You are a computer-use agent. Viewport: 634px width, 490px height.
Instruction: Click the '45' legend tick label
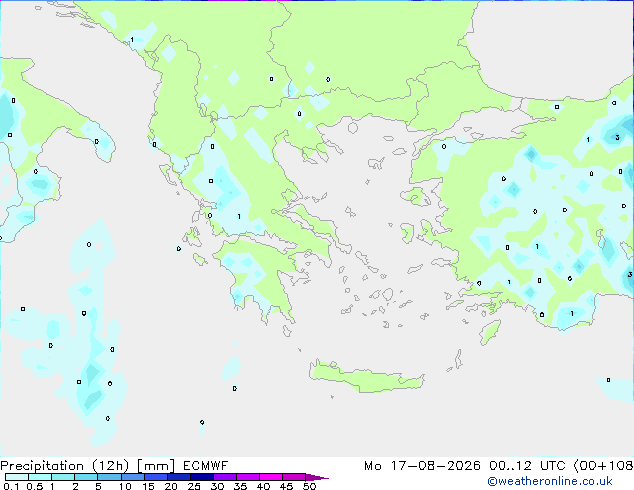[286, 486]
